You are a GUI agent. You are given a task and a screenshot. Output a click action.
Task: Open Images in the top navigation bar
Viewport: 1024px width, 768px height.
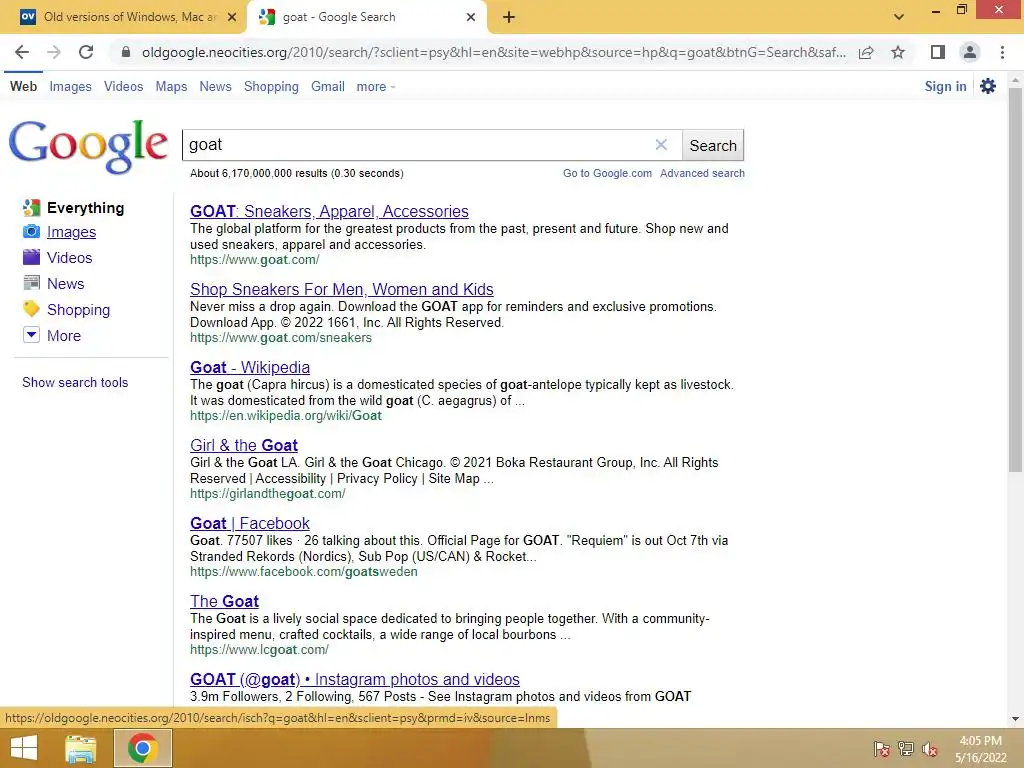click(71, 86)
